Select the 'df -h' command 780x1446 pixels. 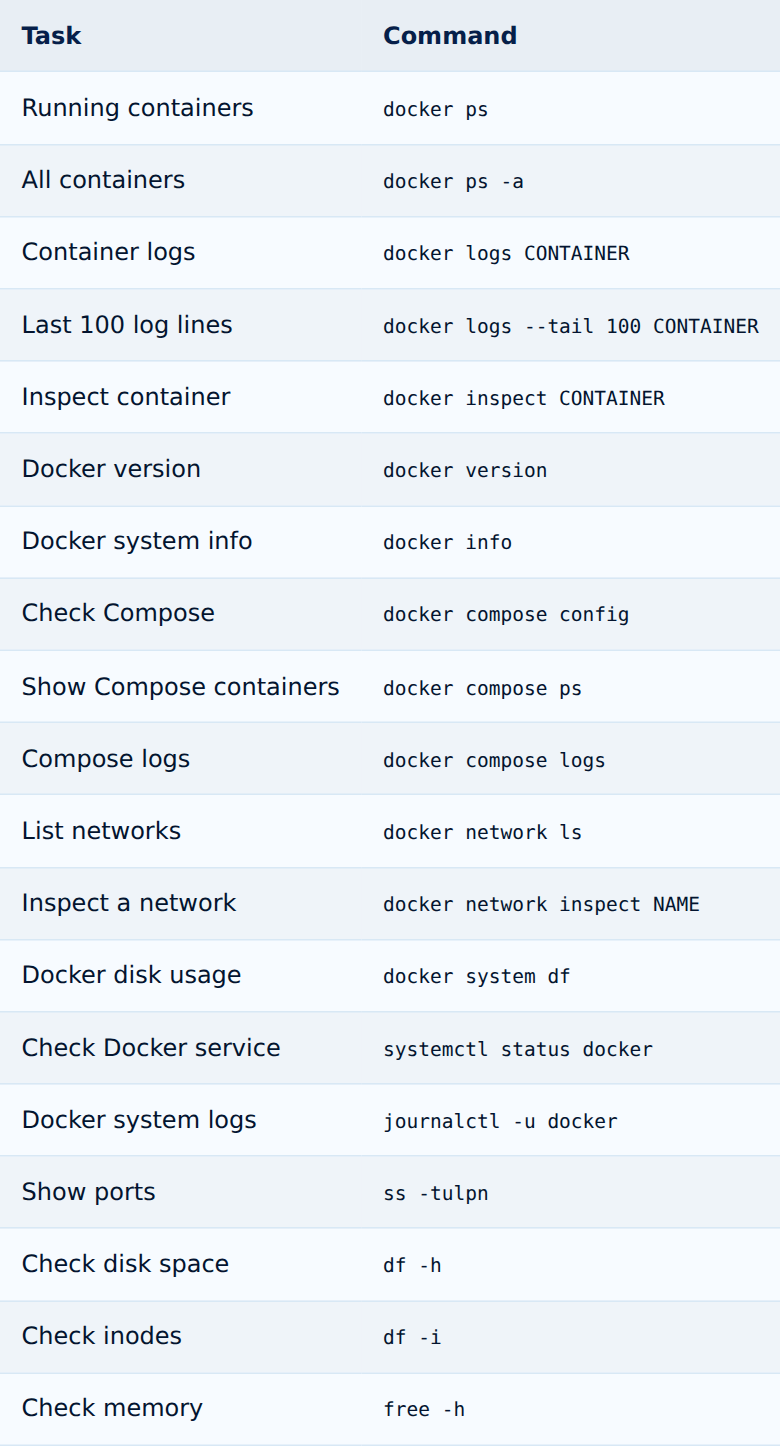[x=412, y=1265]
